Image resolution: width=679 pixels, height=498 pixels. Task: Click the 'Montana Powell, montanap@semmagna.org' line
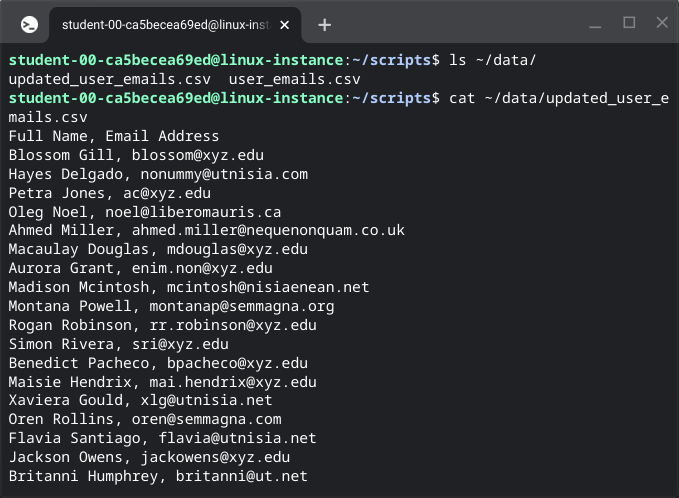coord(171,306)
